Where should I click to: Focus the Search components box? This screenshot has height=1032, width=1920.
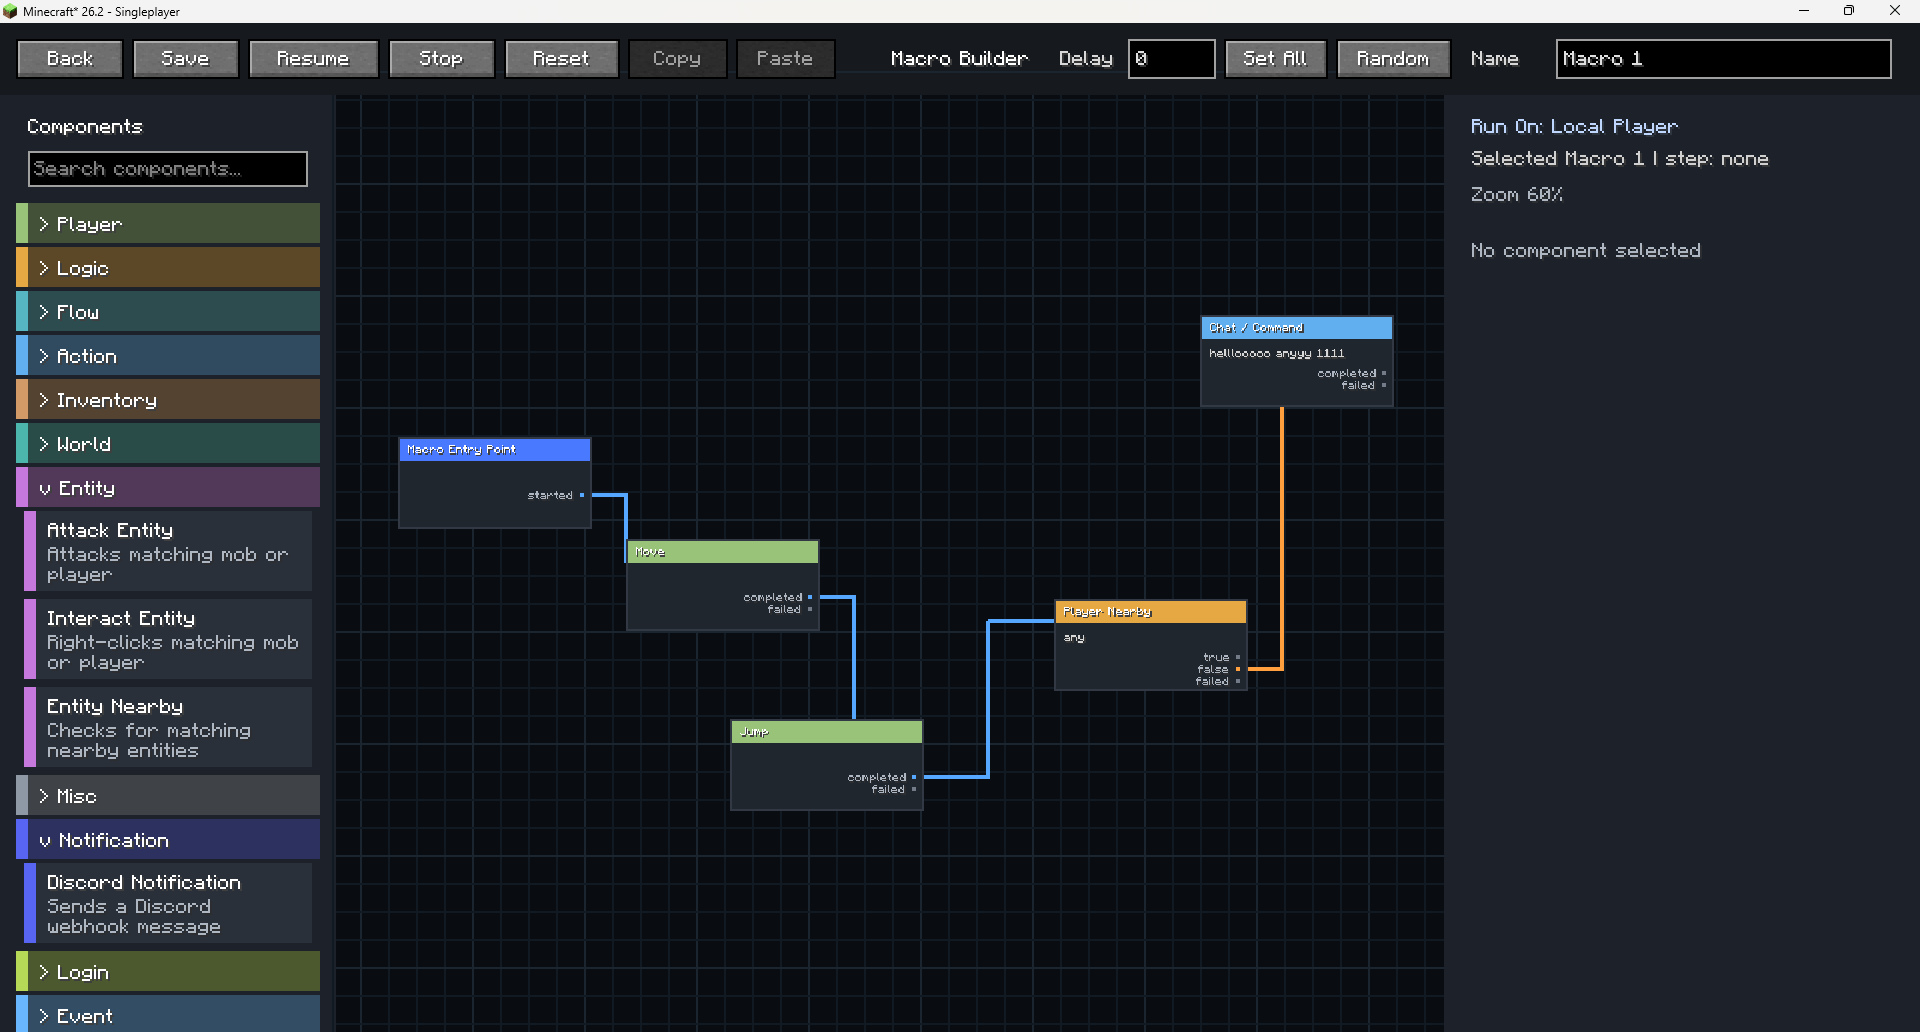click(168, 169)
